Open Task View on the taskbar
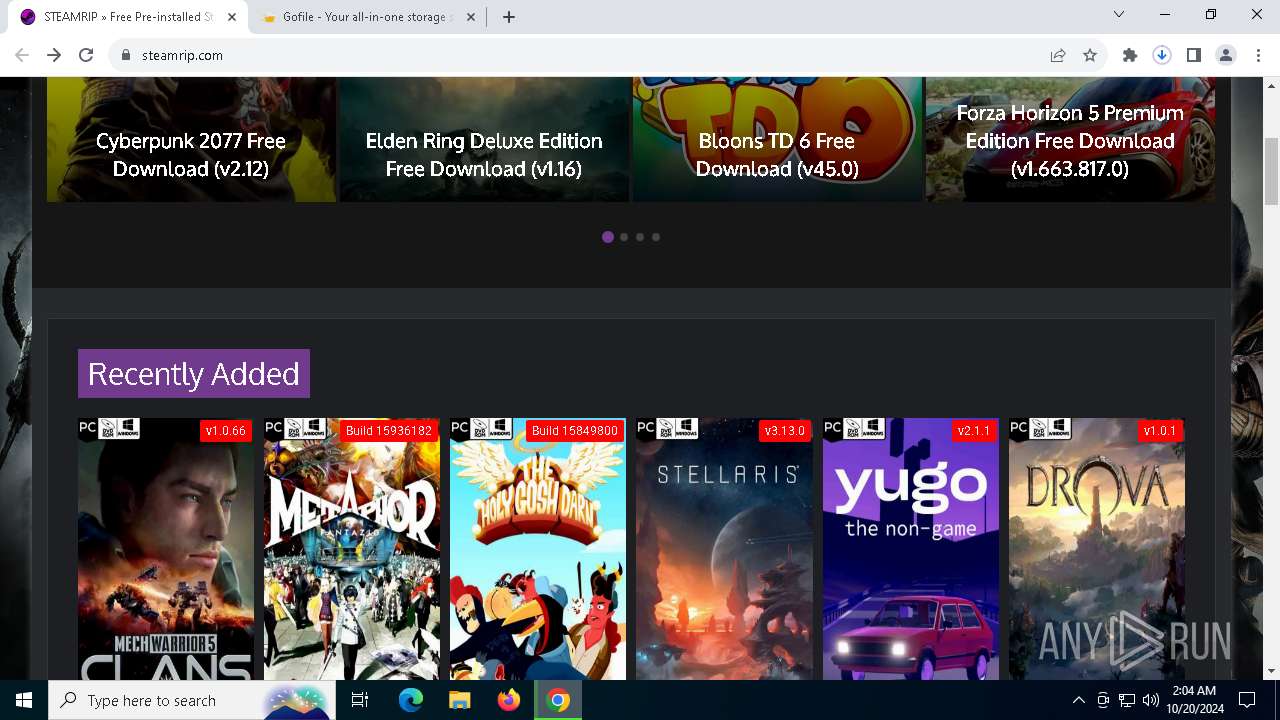Viewport: 1280px width, 720px height. coord(361,700)
